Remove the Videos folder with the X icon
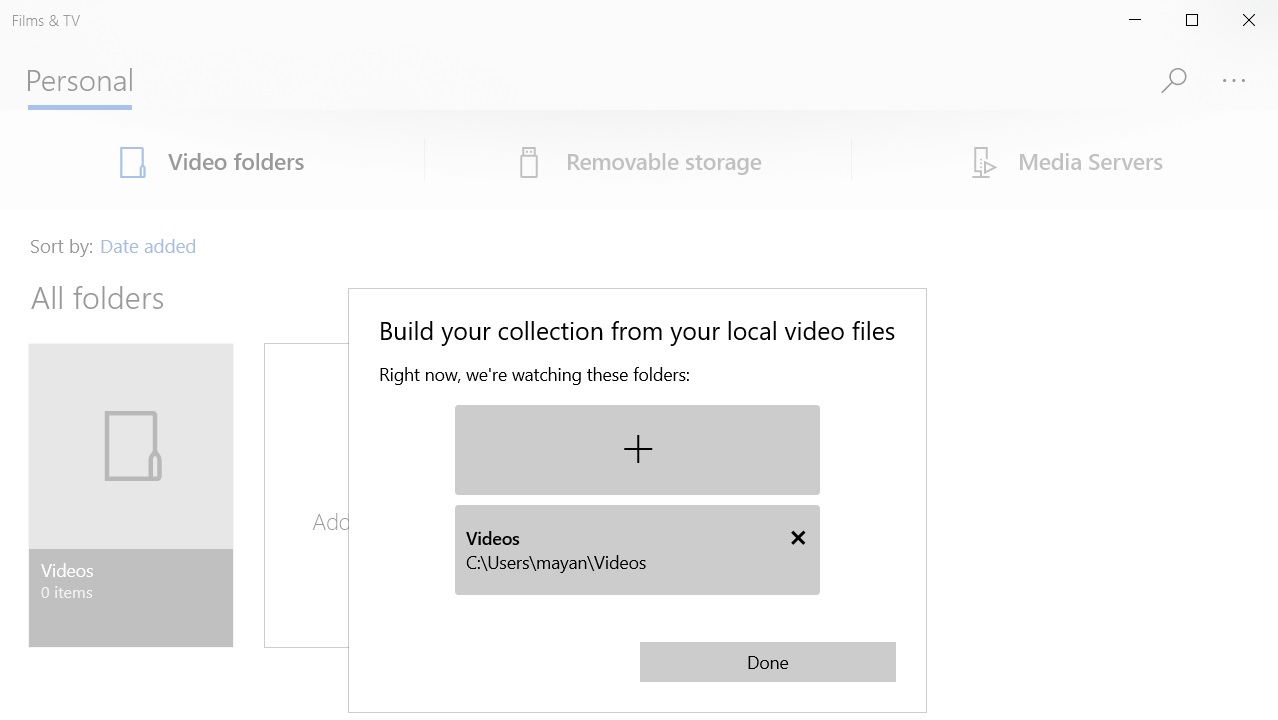Image resolution: width=1278 pixels, height=720 pixels. (797, 537)
